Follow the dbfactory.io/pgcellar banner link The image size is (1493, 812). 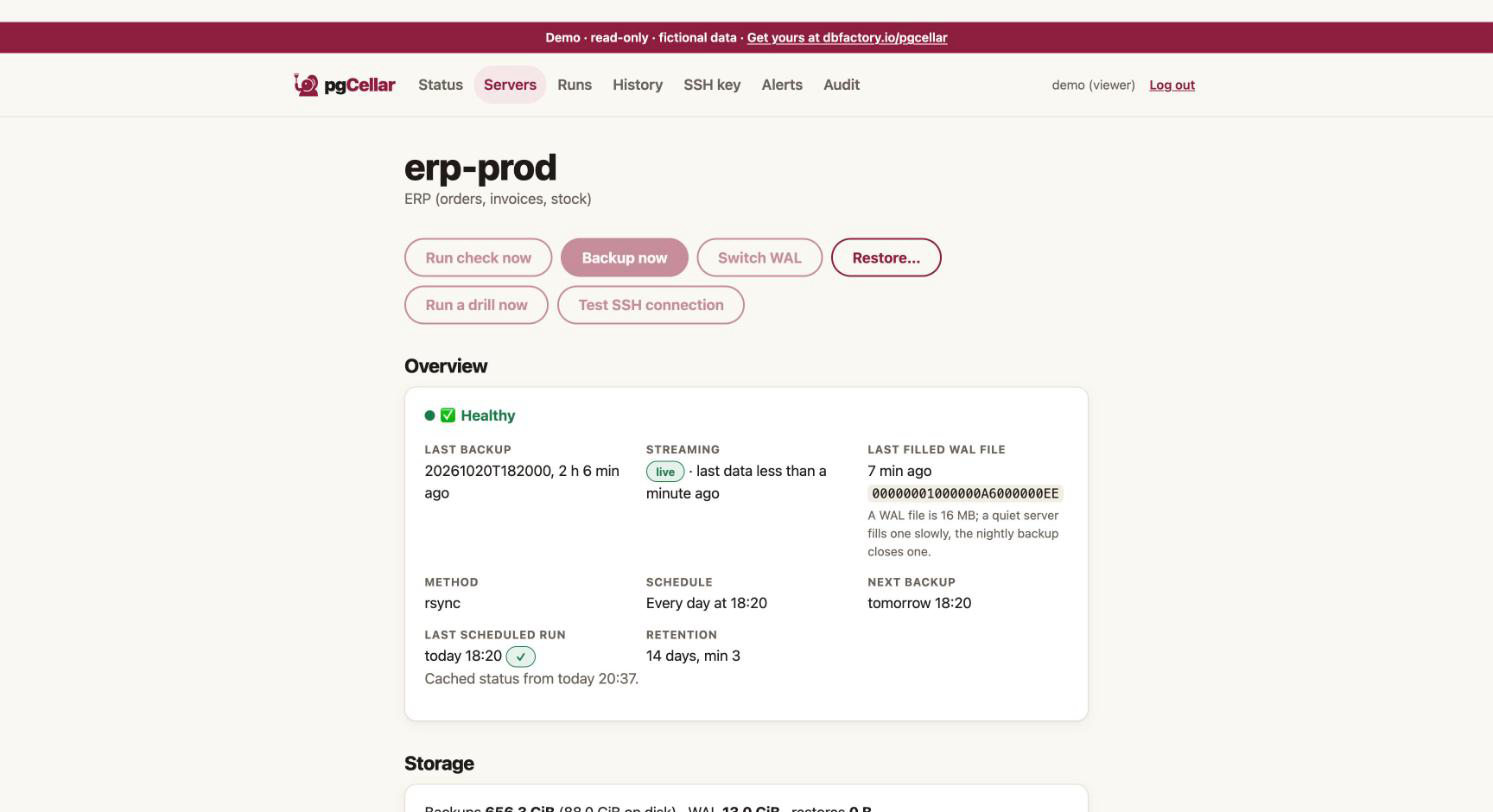pyautogui.click(x=847, y=38)
